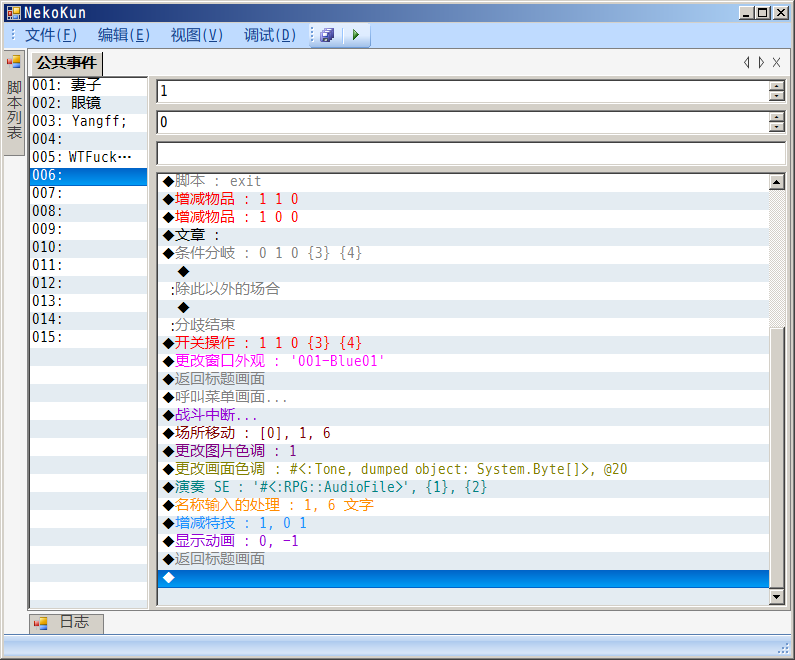Open the 编辑(E) menu
Screen dimensions: 795x660
click(124, 35)
